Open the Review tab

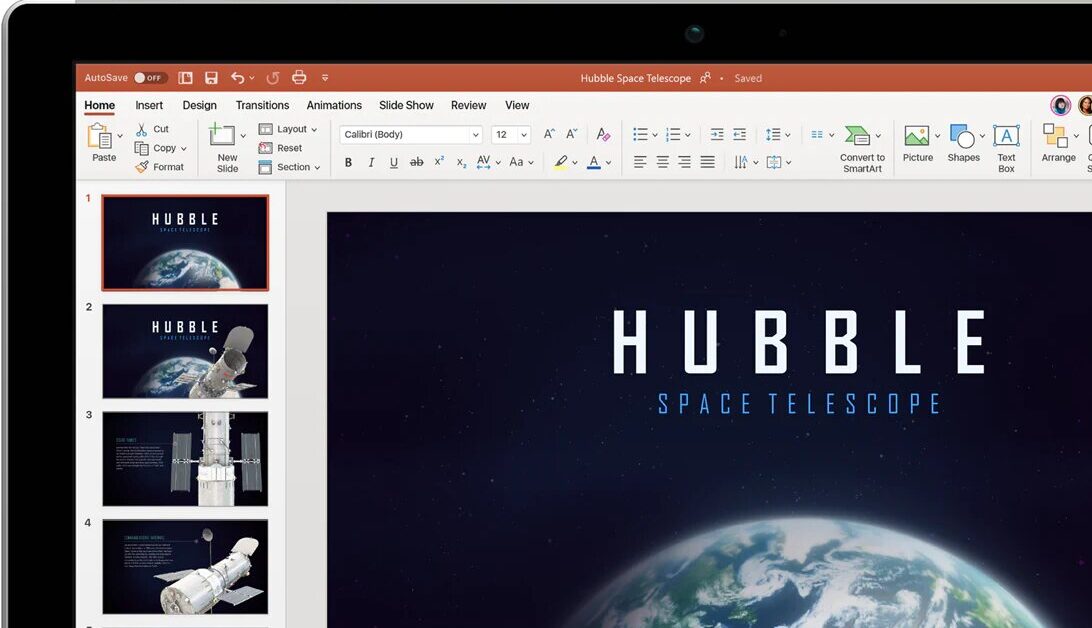pyautogui.click(x=468, y=105)
